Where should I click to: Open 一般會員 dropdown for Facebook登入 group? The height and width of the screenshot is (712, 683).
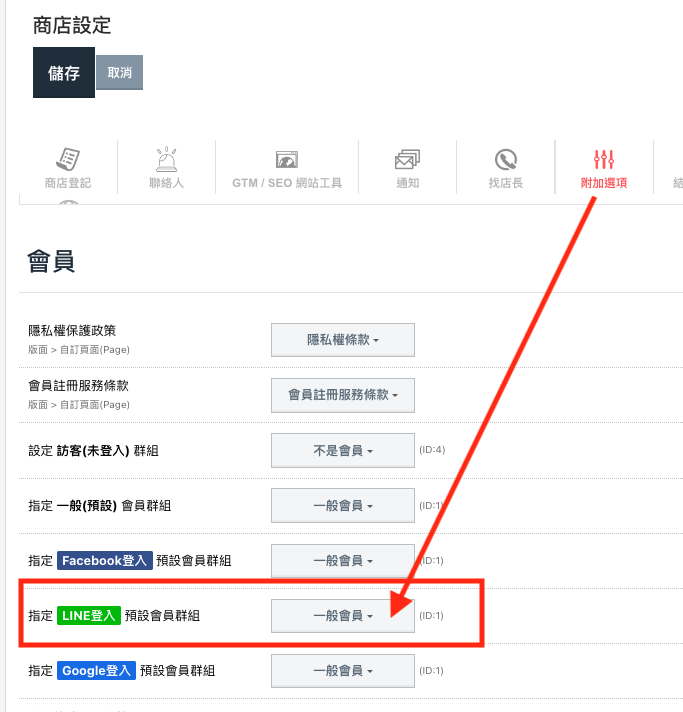tap(343, 561)
